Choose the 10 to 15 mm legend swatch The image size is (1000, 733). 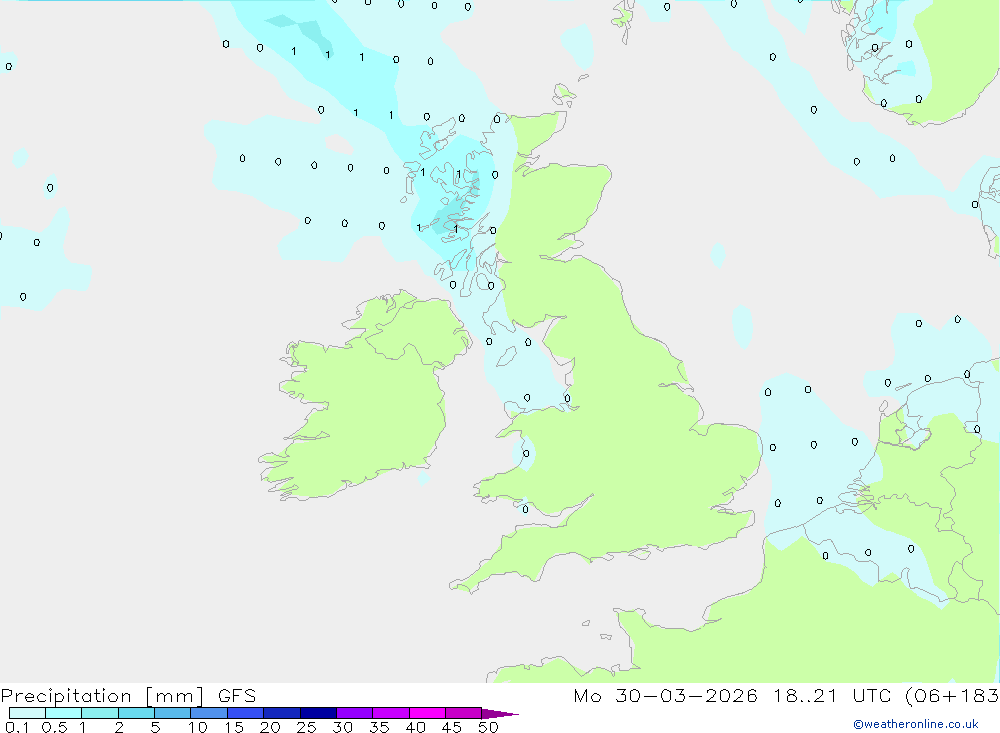pyautogui.click(x=209, y=713)
